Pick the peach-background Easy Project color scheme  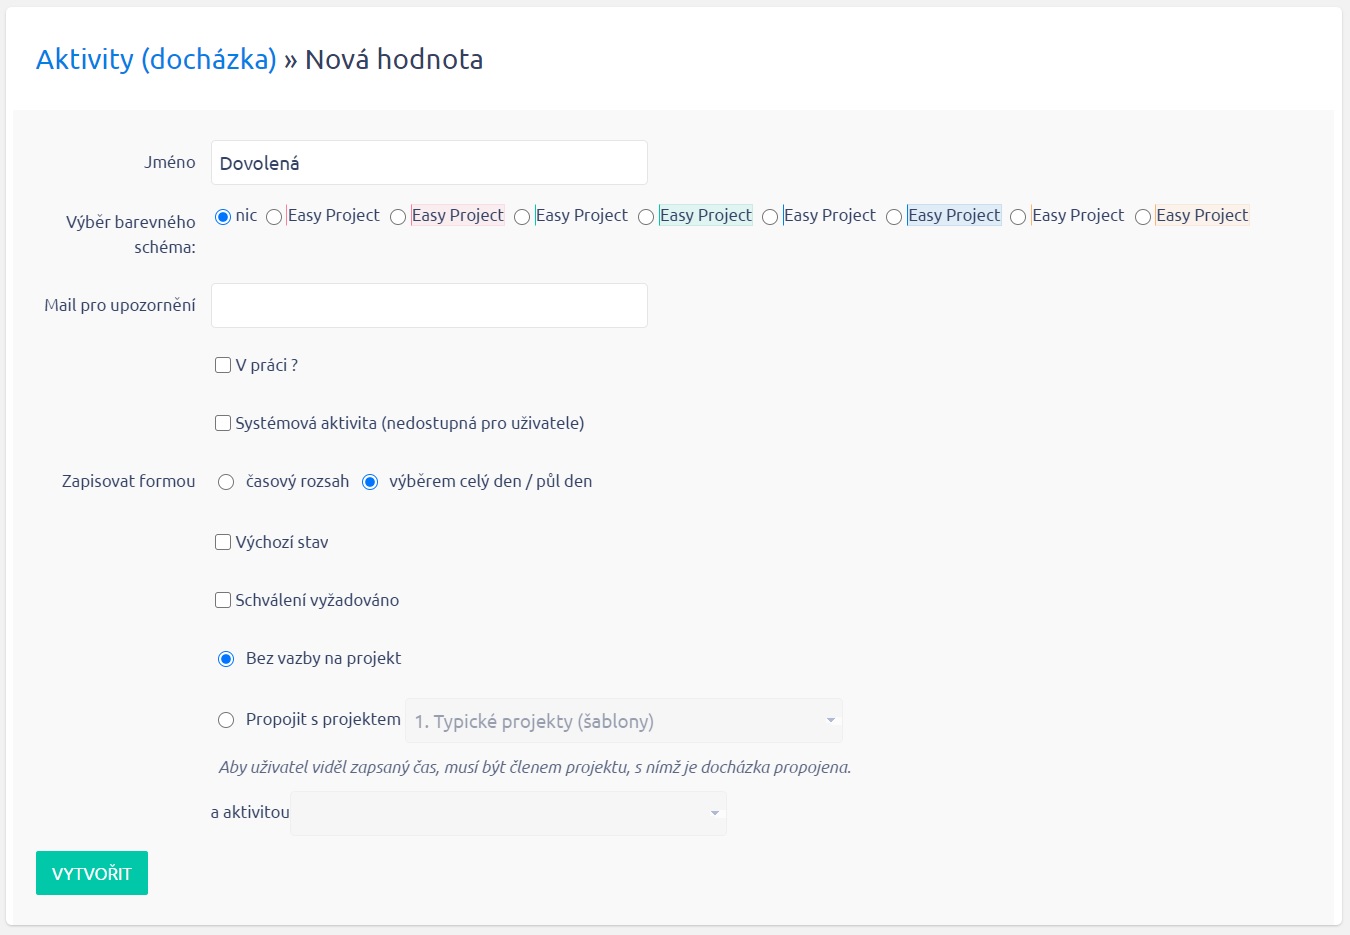(1143, 217)
